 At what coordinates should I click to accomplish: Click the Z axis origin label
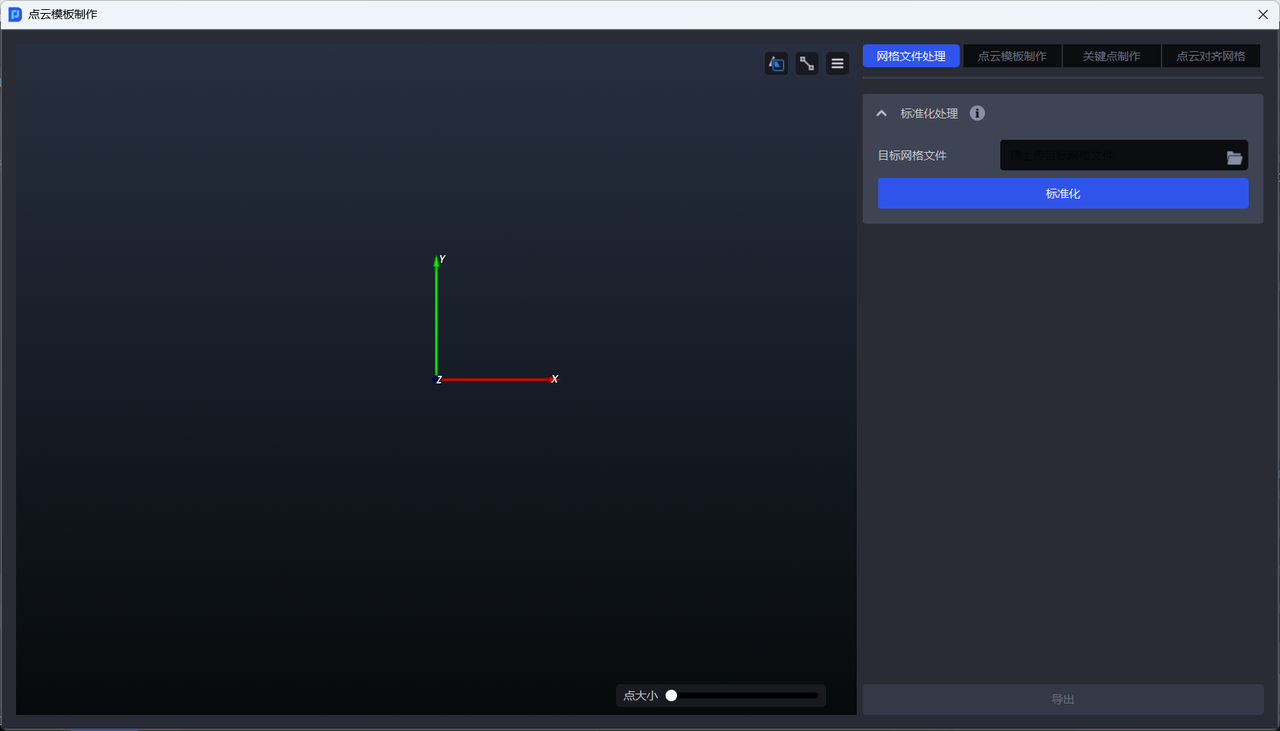[438, 380]
